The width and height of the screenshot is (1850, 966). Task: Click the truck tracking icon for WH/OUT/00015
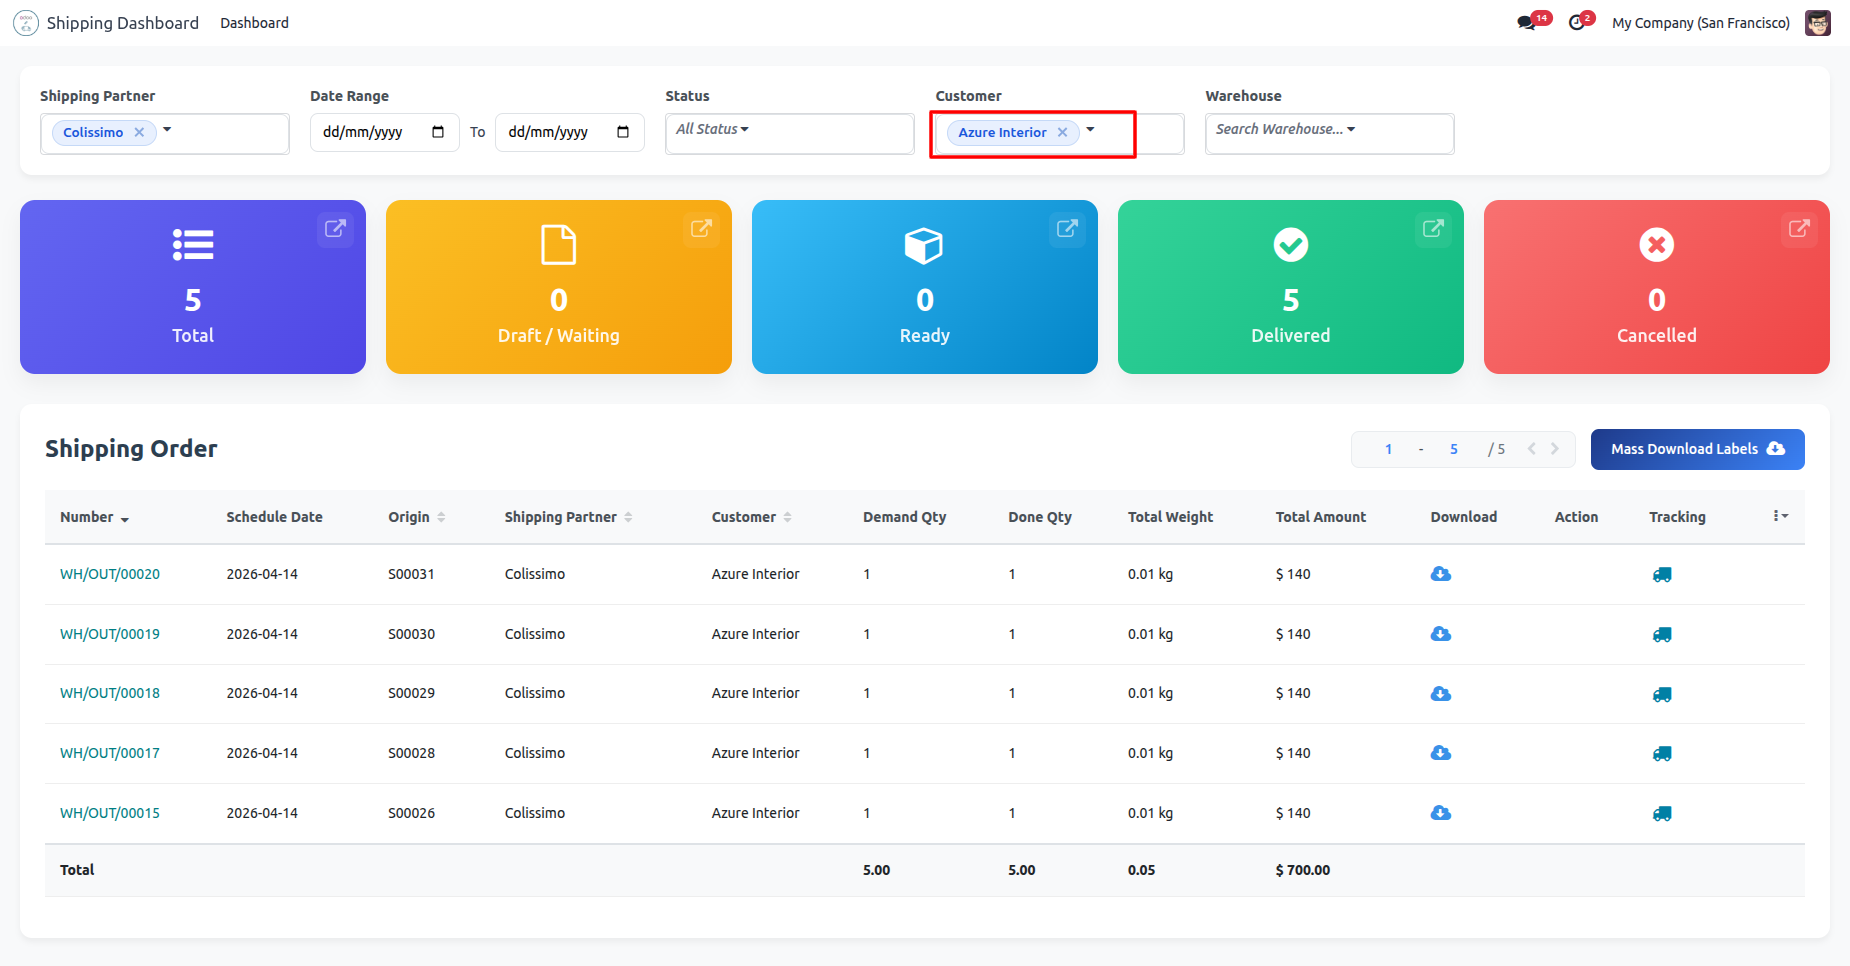tap(1661, 814)
